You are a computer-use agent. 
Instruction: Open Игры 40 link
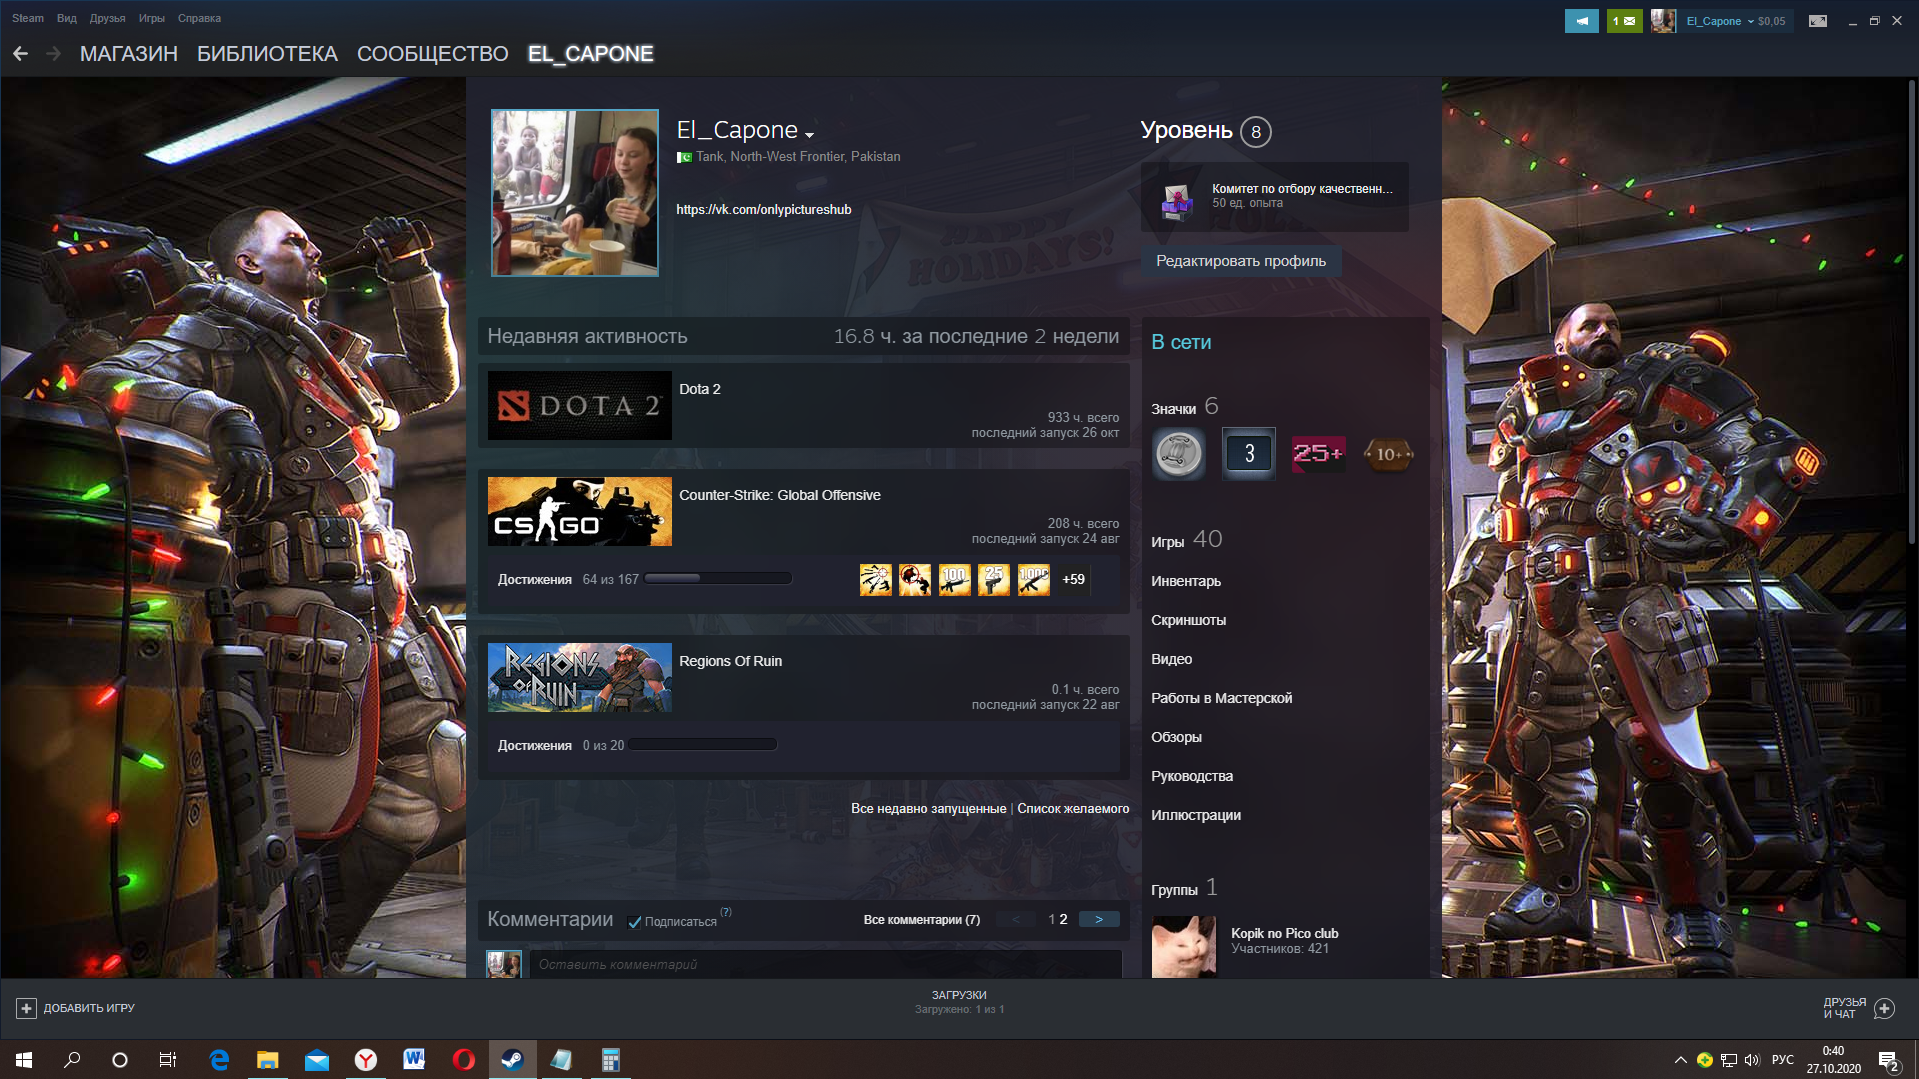[1186, 540]
